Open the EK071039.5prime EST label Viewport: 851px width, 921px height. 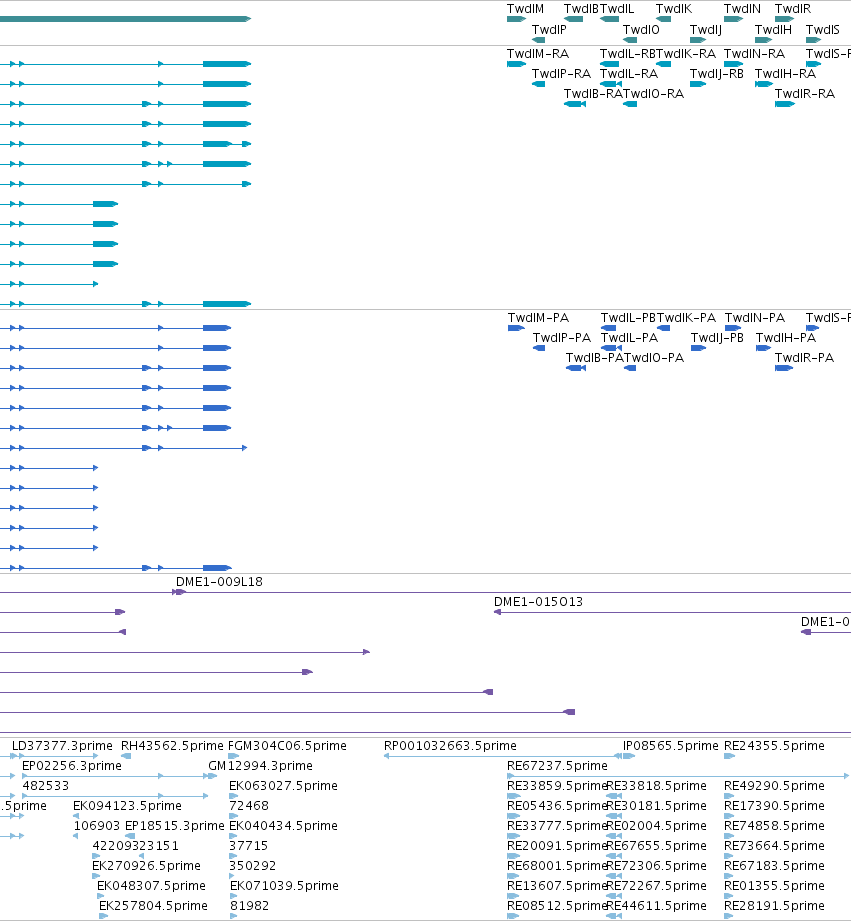(x=284, y=885)
